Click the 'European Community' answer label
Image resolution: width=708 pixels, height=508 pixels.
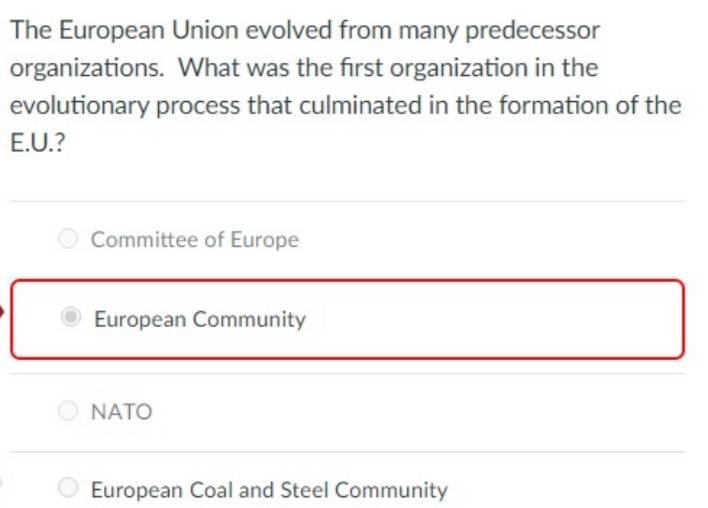(x=200, y=319)
